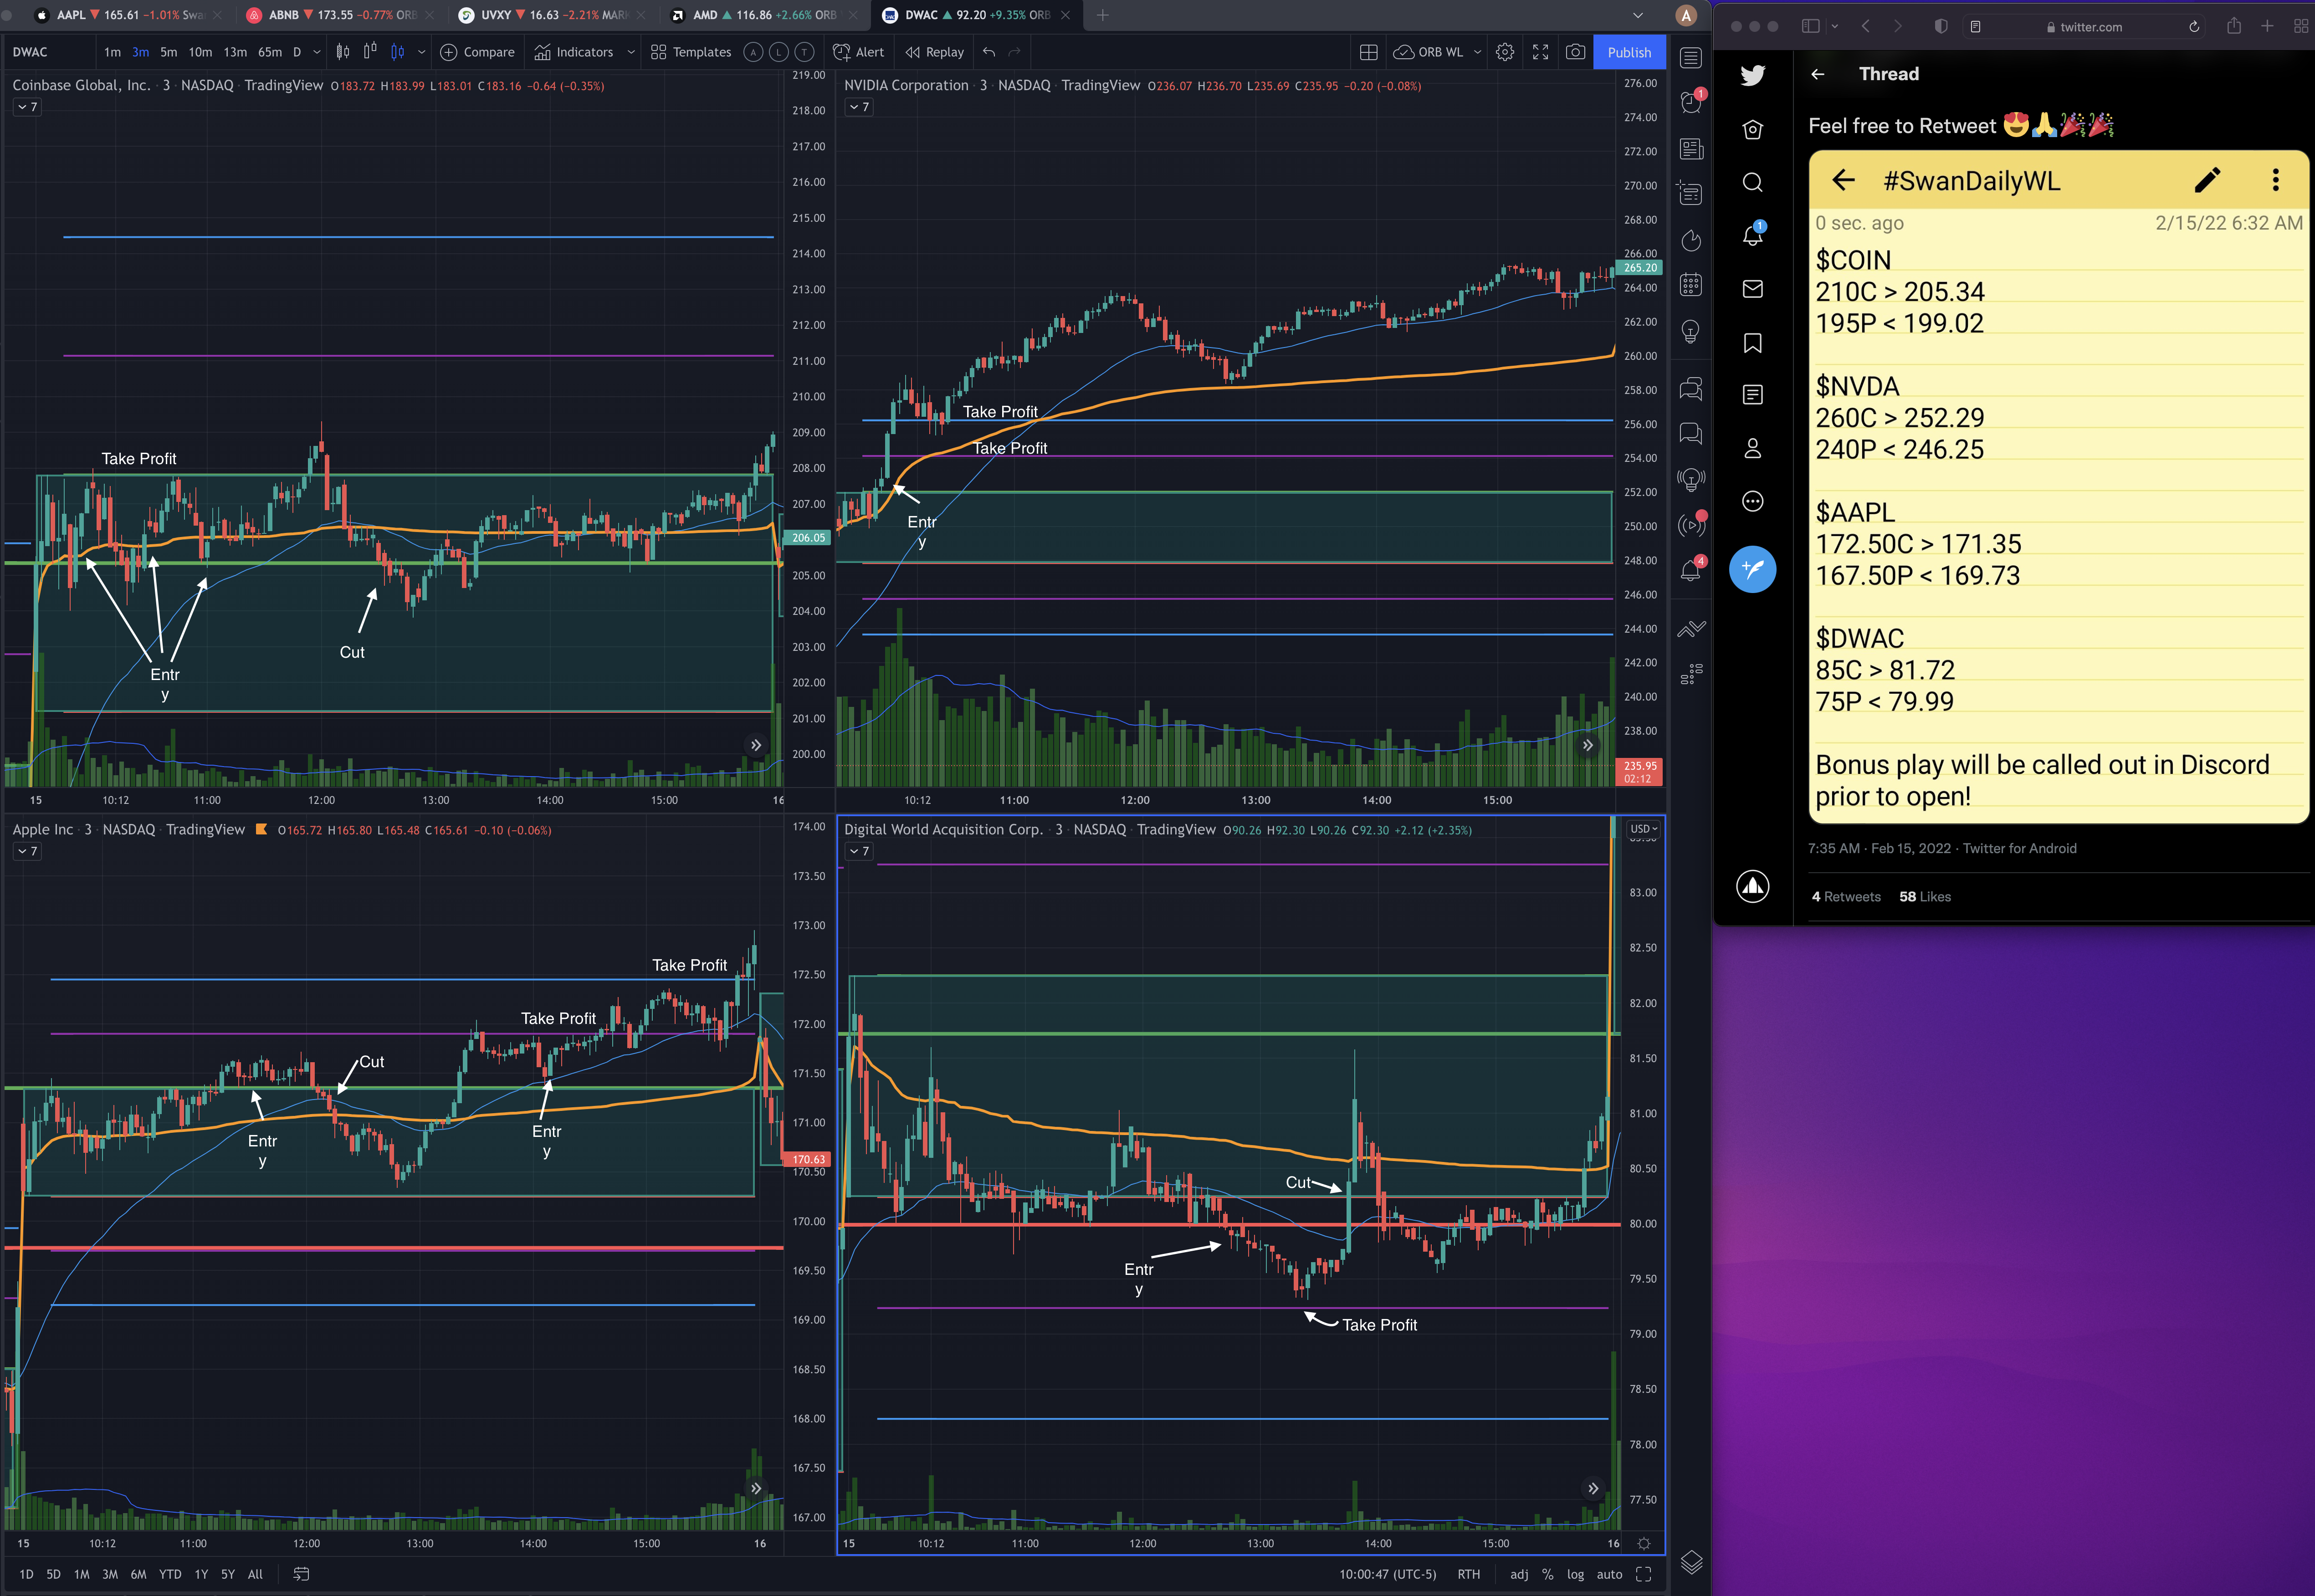Open the News panel icon in TradingView sidebar
The height and width of the screenshot is (1596, 2315).
tap(1690, 149)
